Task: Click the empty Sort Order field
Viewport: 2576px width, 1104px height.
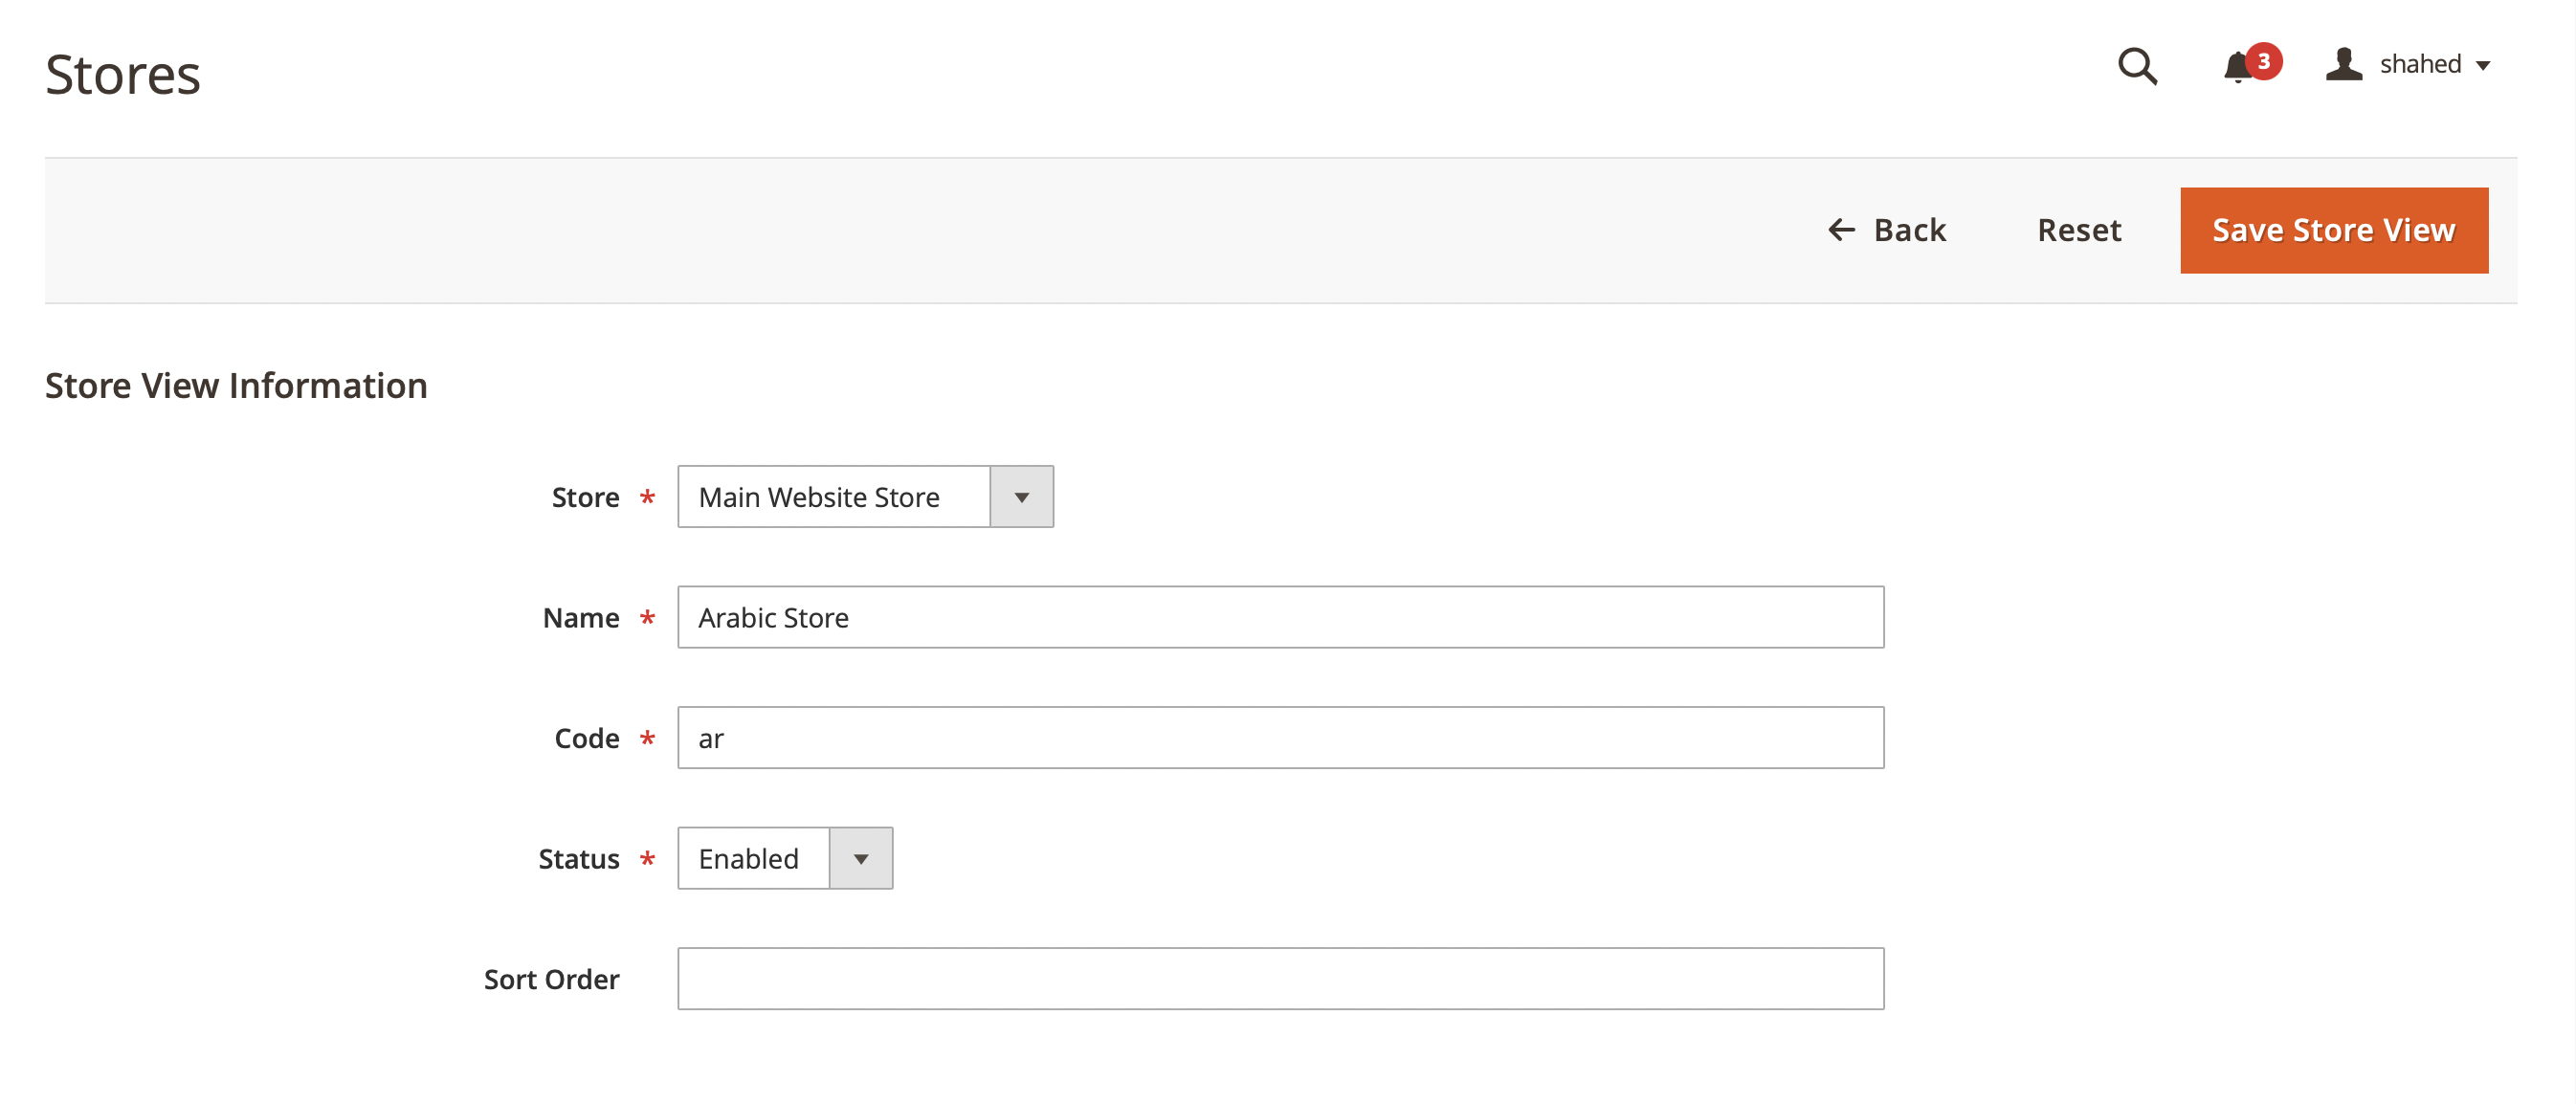Action: pyautogui.click(x=1280, y=978)
